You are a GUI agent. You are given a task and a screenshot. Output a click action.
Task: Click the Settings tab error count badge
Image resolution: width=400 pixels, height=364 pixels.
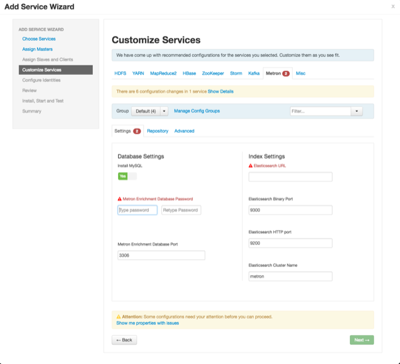137,131
